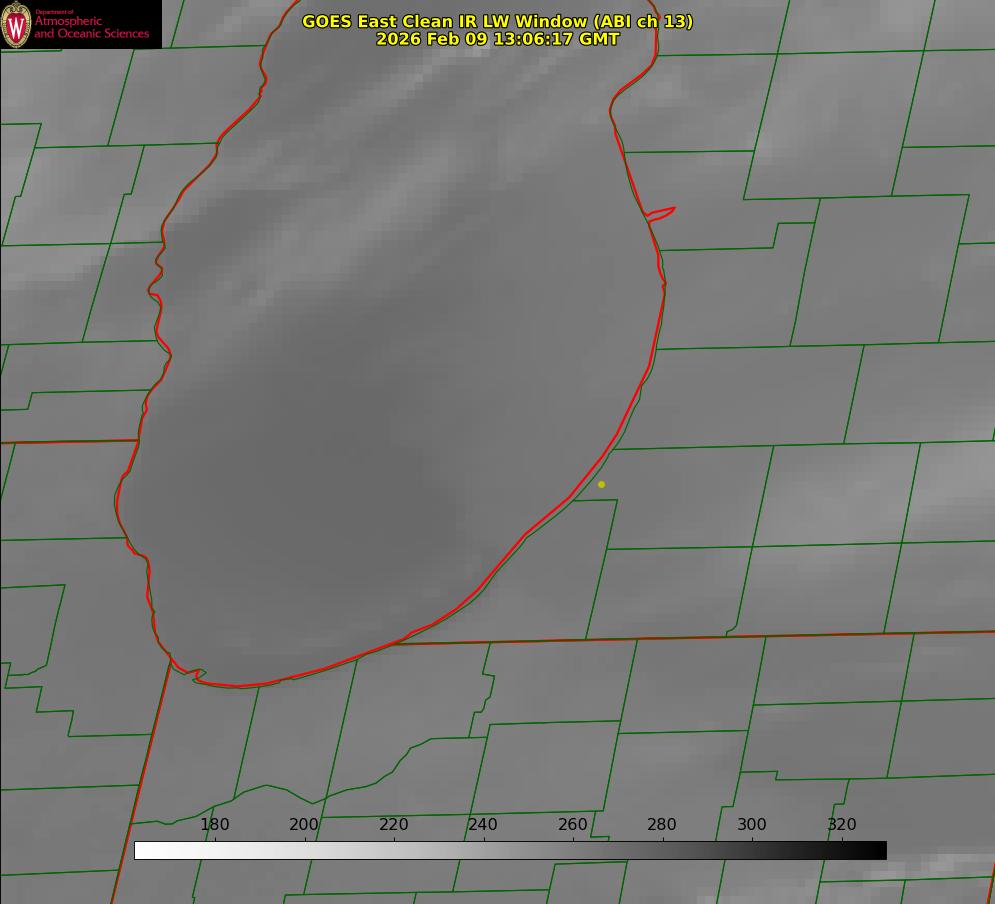The image size is (995, 904).
Task: Click the University of Wisconsin crest logo
Action: [17, 24]
